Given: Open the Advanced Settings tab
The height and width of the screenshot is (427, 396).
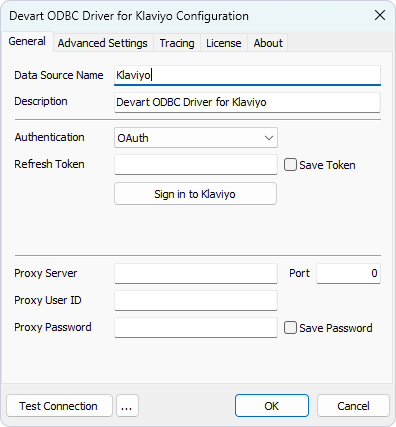Looking at the screenshot, I should pyautogui.click(x=103, y=43).
